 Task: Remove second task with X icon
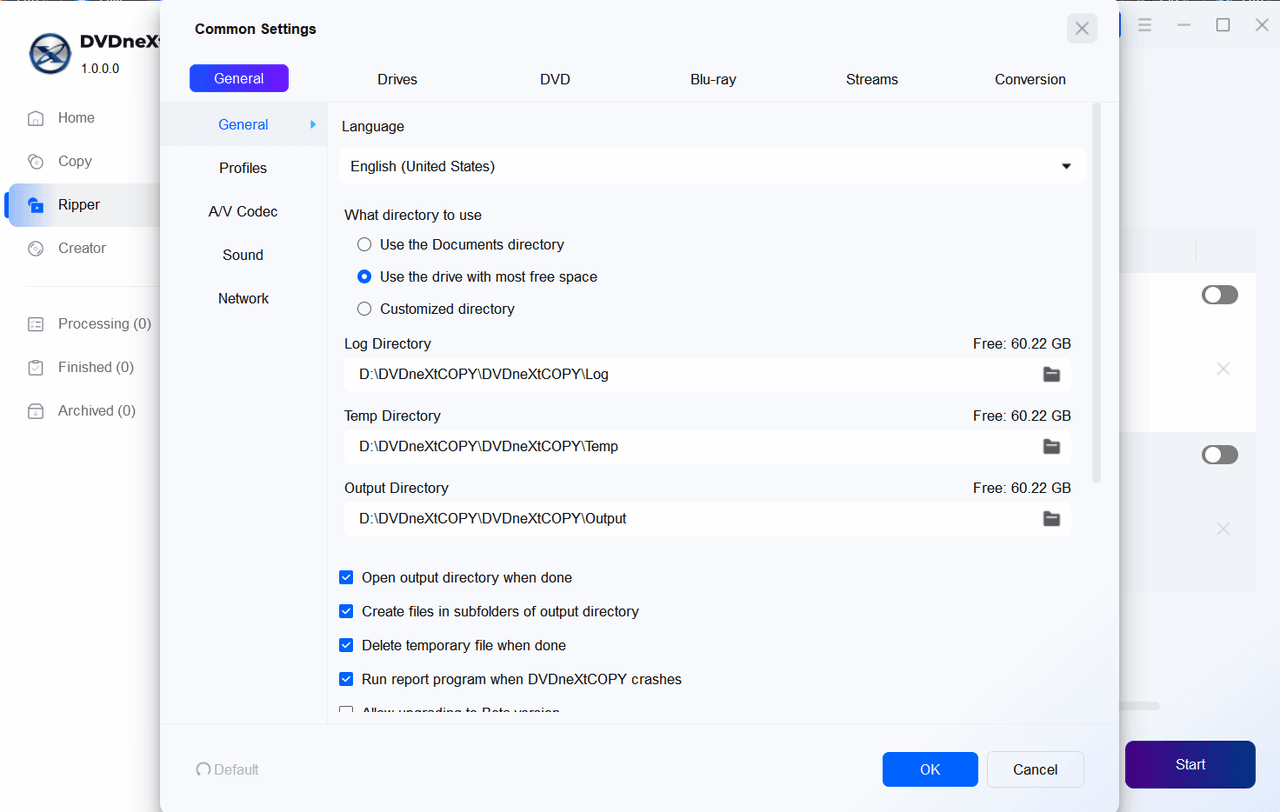coord(1223,528)
